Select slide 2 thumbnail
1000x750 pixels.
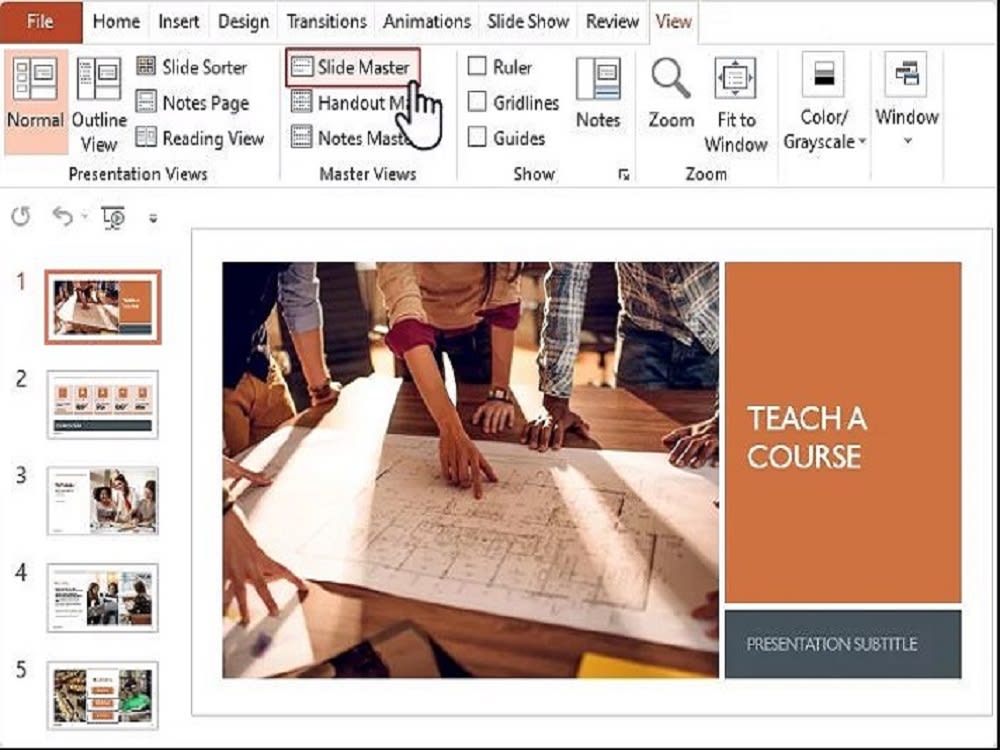pos(103,404)
